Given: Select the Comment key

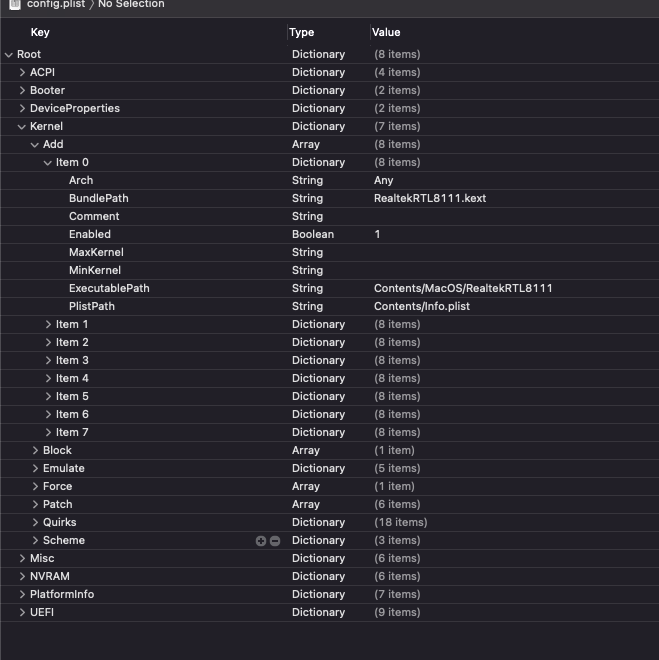Looking at the screenshot, I should (x=94, y=217).
